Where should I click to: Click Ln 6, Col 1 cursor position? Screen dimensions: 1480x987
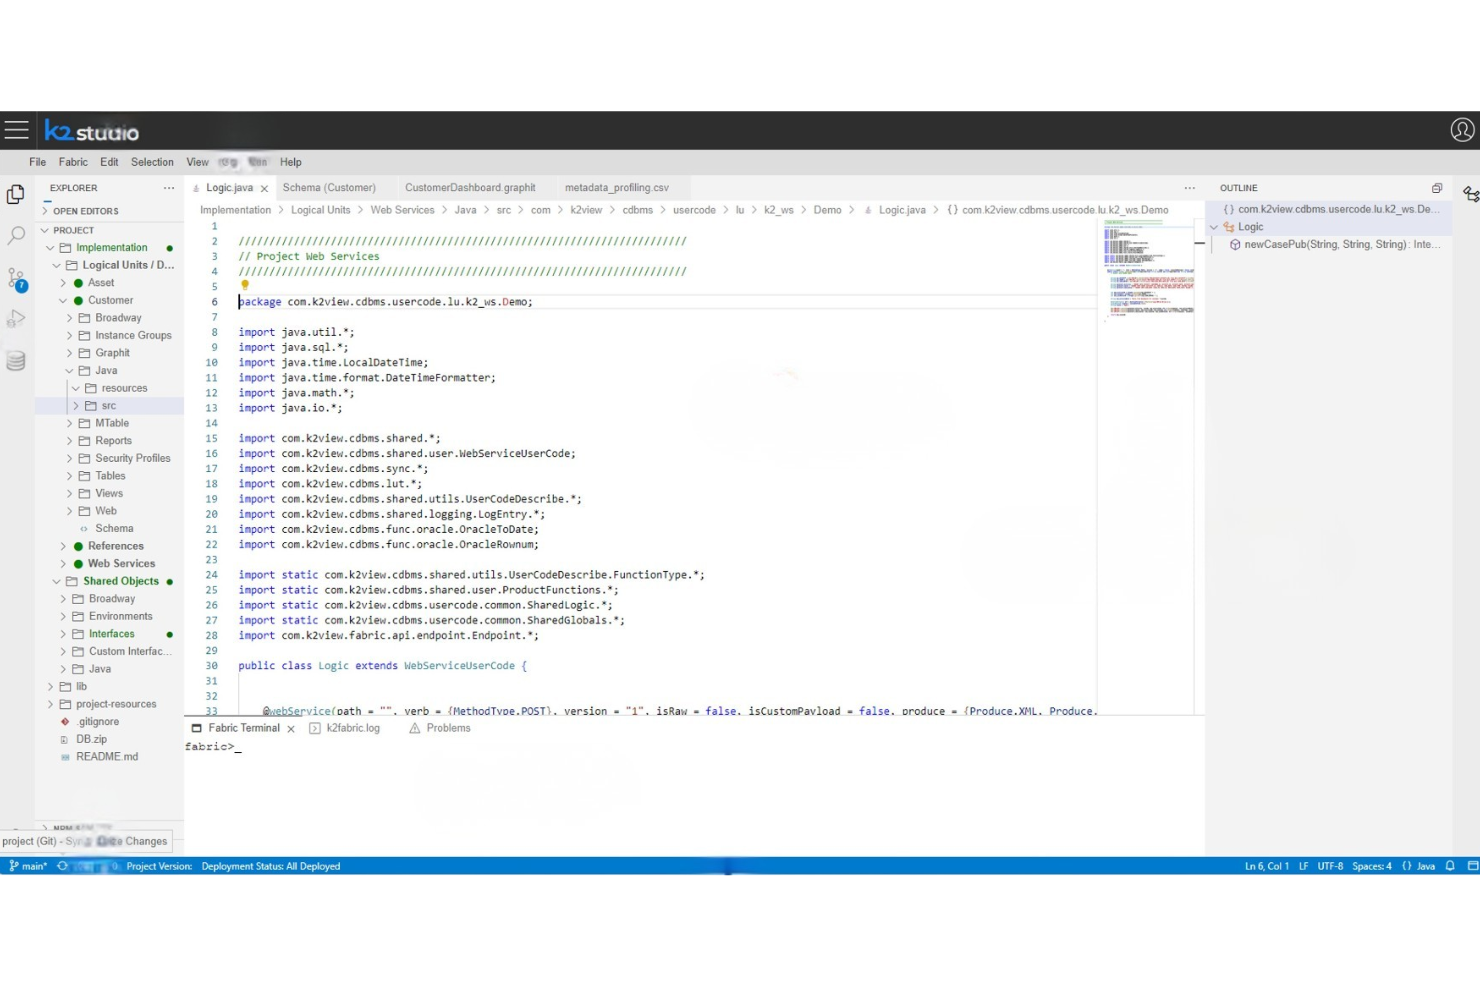1266,866
